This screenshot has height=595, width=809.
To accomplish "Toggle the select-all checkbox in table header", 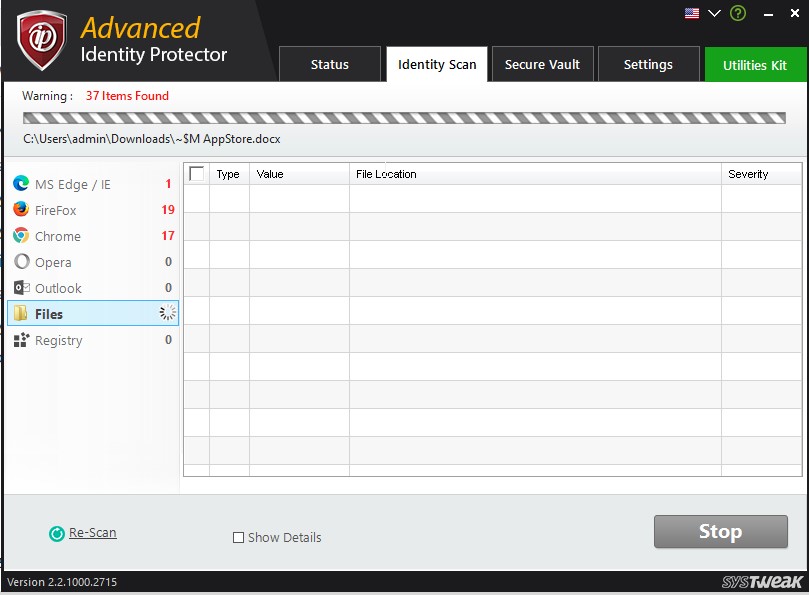I will click(x=197, y=174).
